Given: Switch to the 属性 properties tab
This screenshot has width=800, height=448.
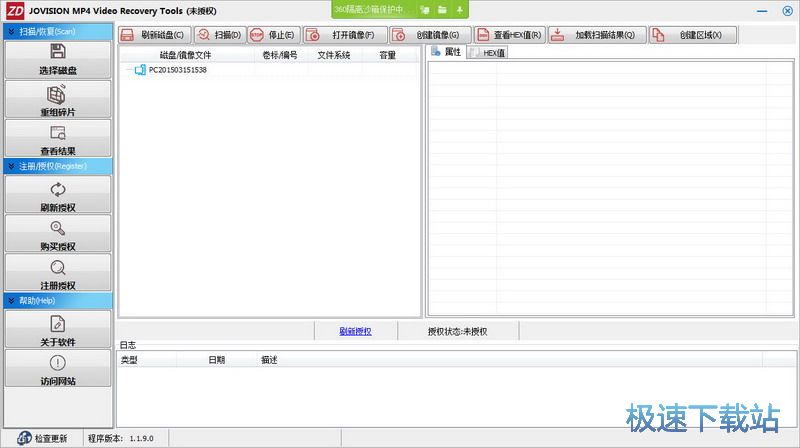Looking at the screenshot, I should coord(446,52).
